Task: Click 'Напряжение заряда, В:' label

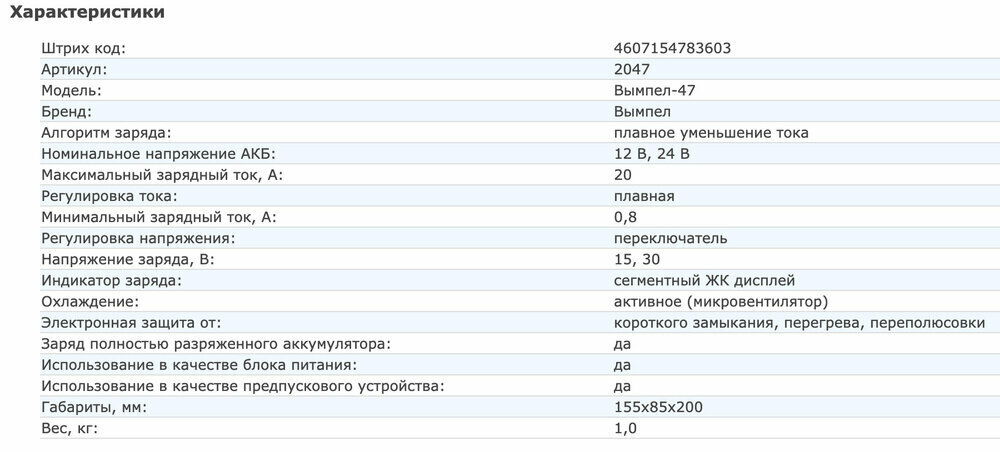Action: (129, 259)
